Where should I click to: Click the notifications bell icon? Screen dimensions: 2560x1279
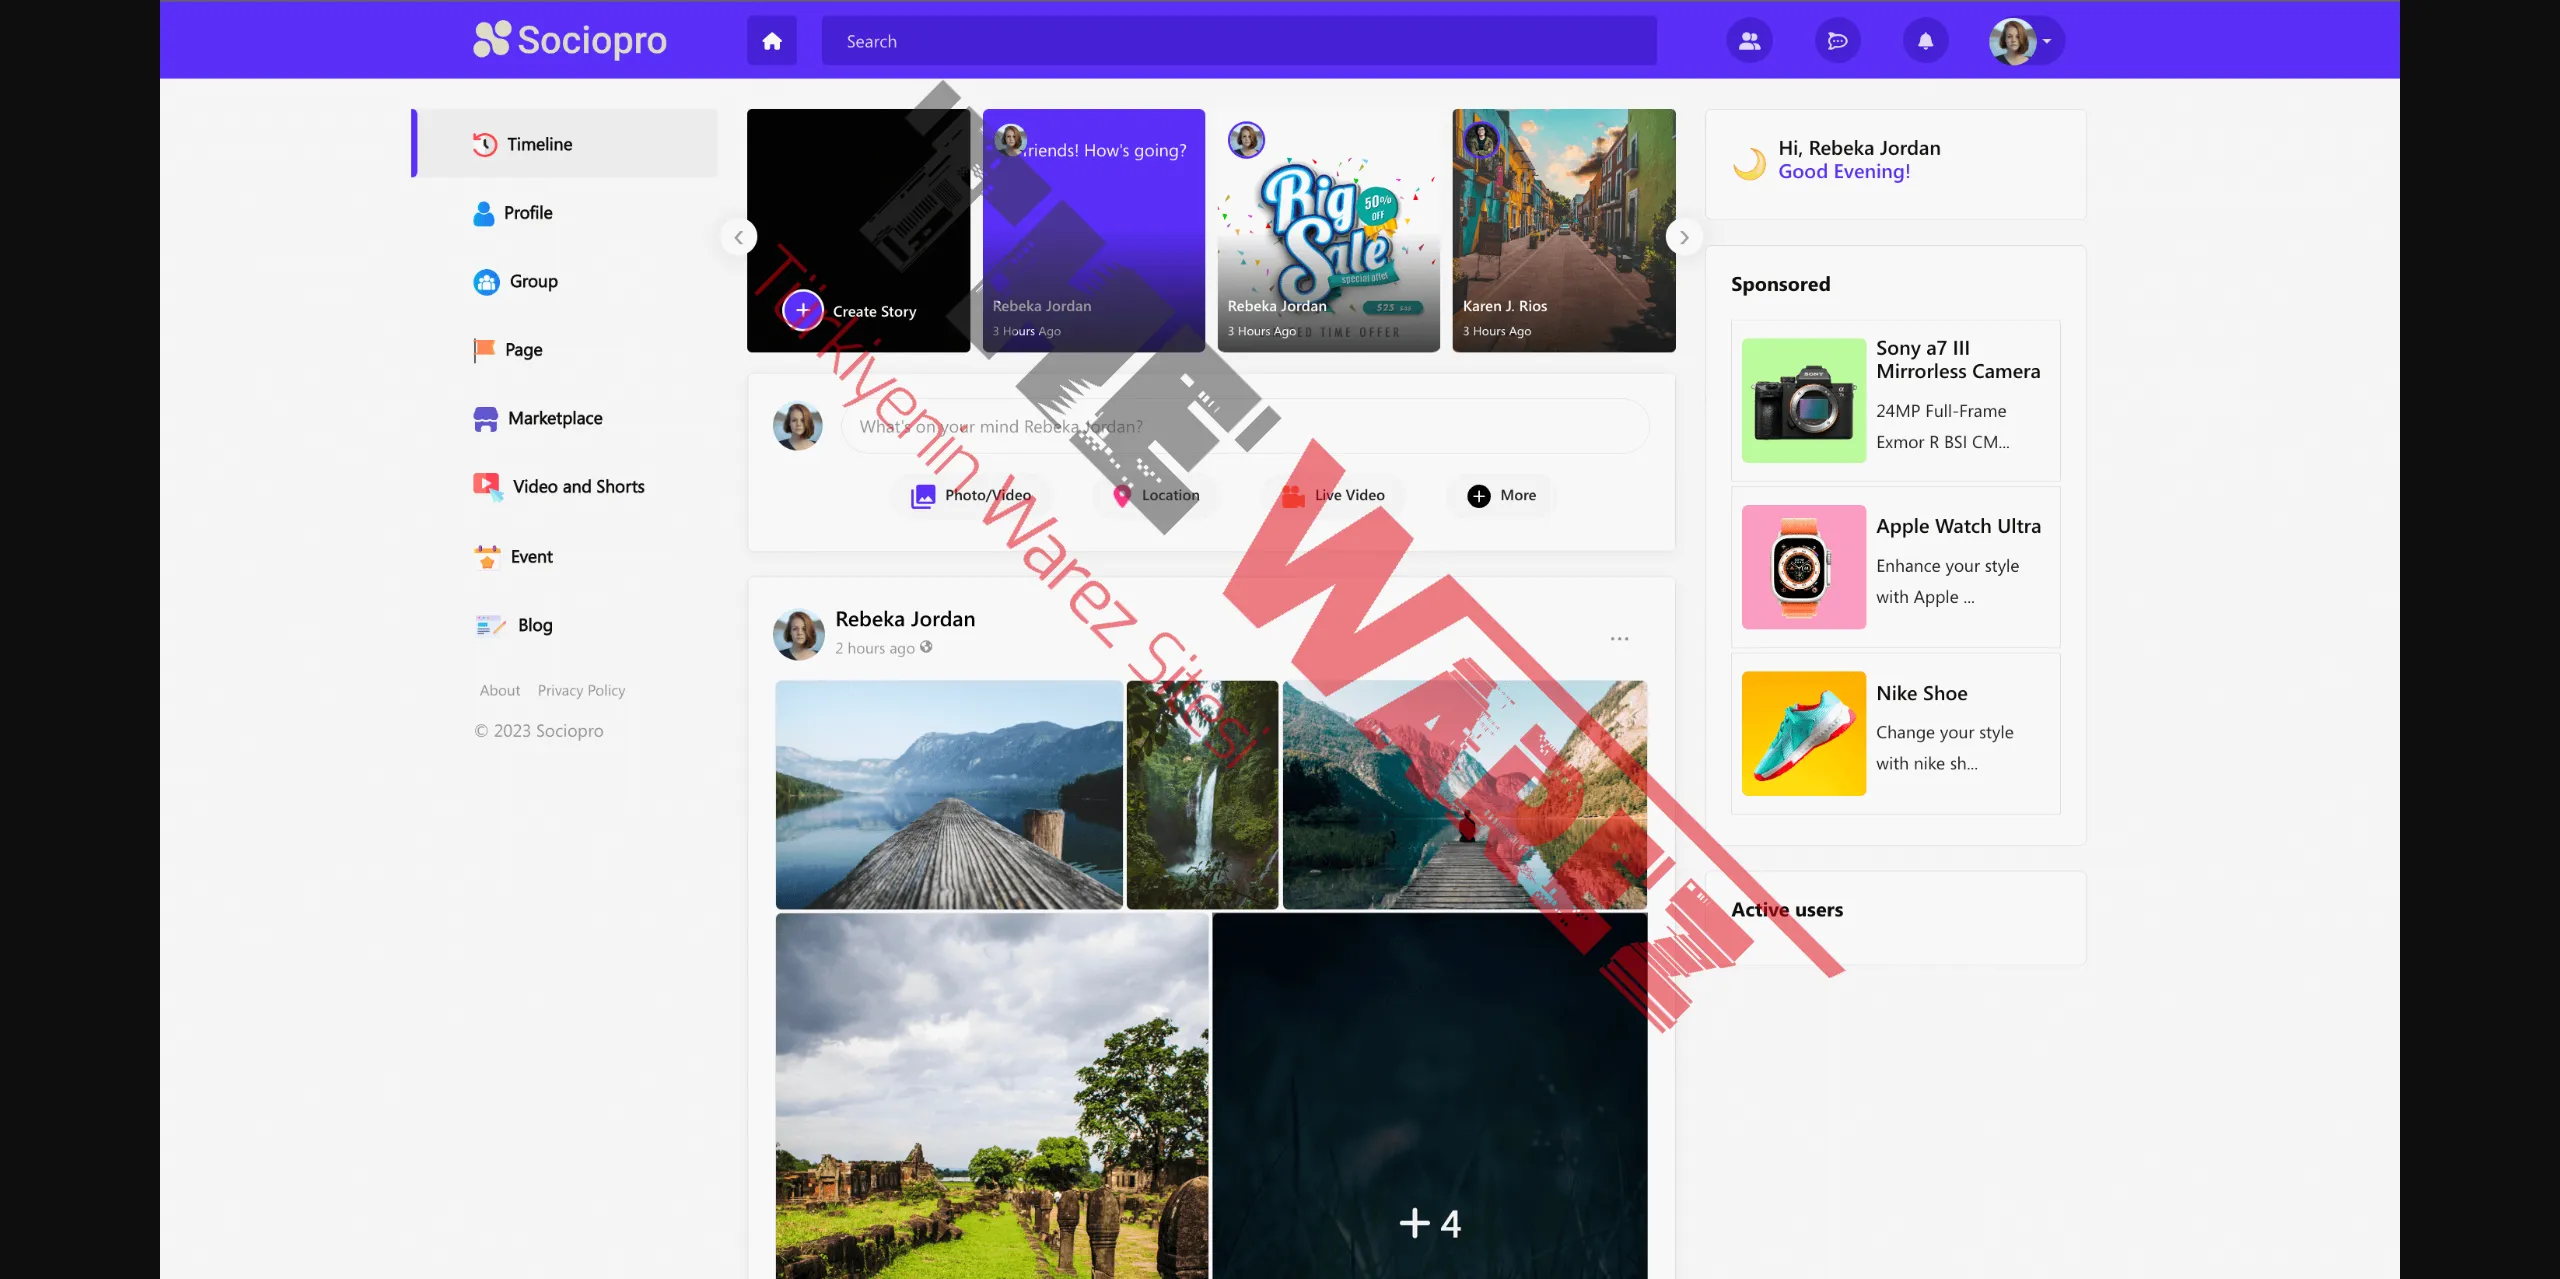[x=1925, y=41]
